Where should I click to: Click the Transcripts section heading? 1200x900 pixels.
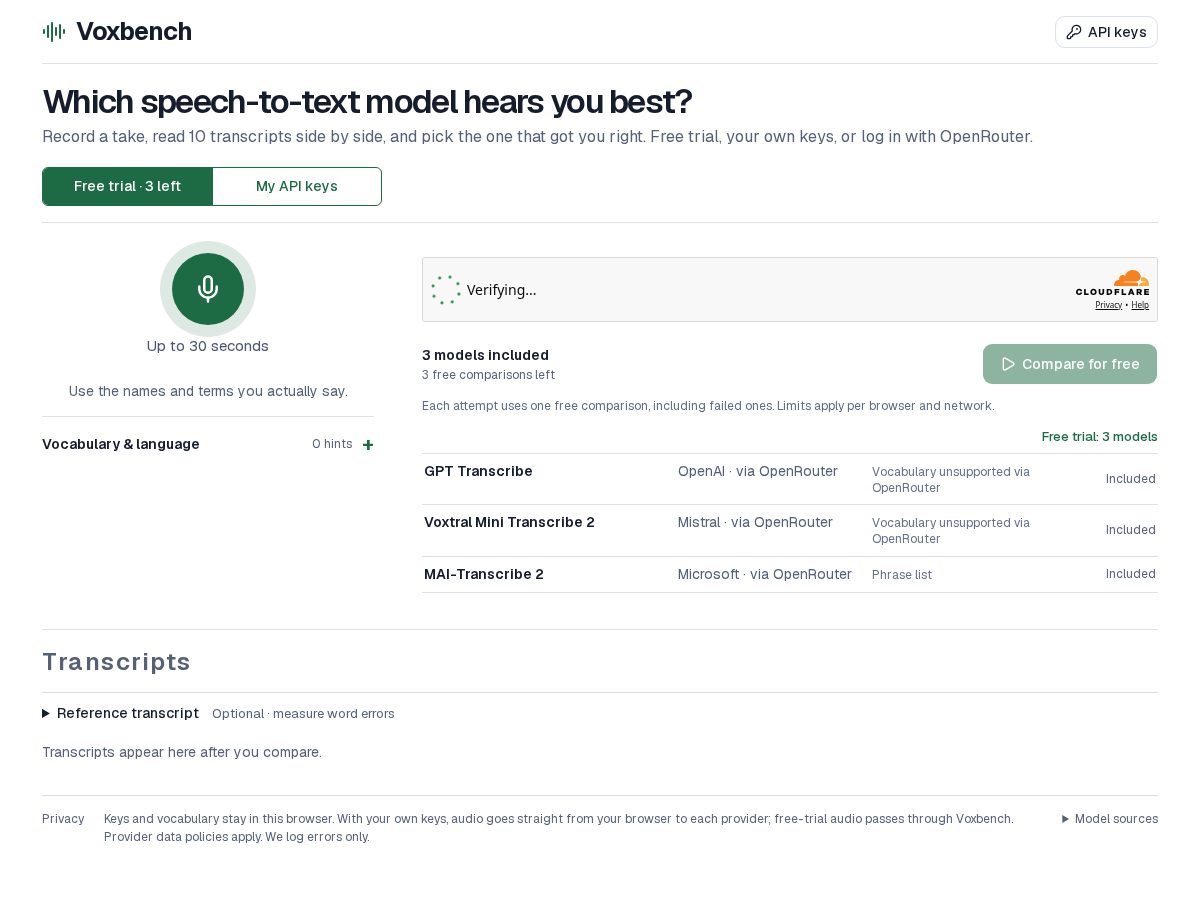(116, 662)
